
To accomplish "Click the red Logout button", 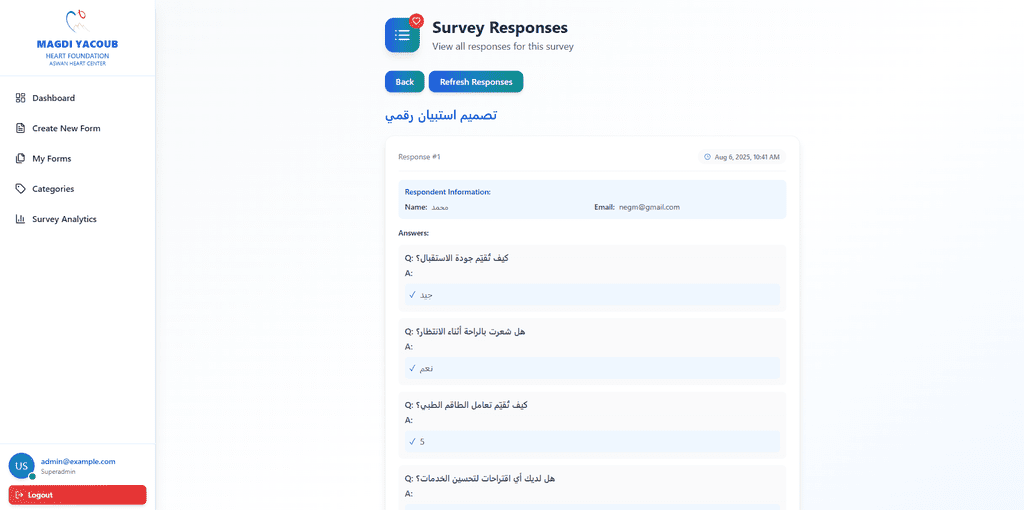I will click(x=78, y=495).
